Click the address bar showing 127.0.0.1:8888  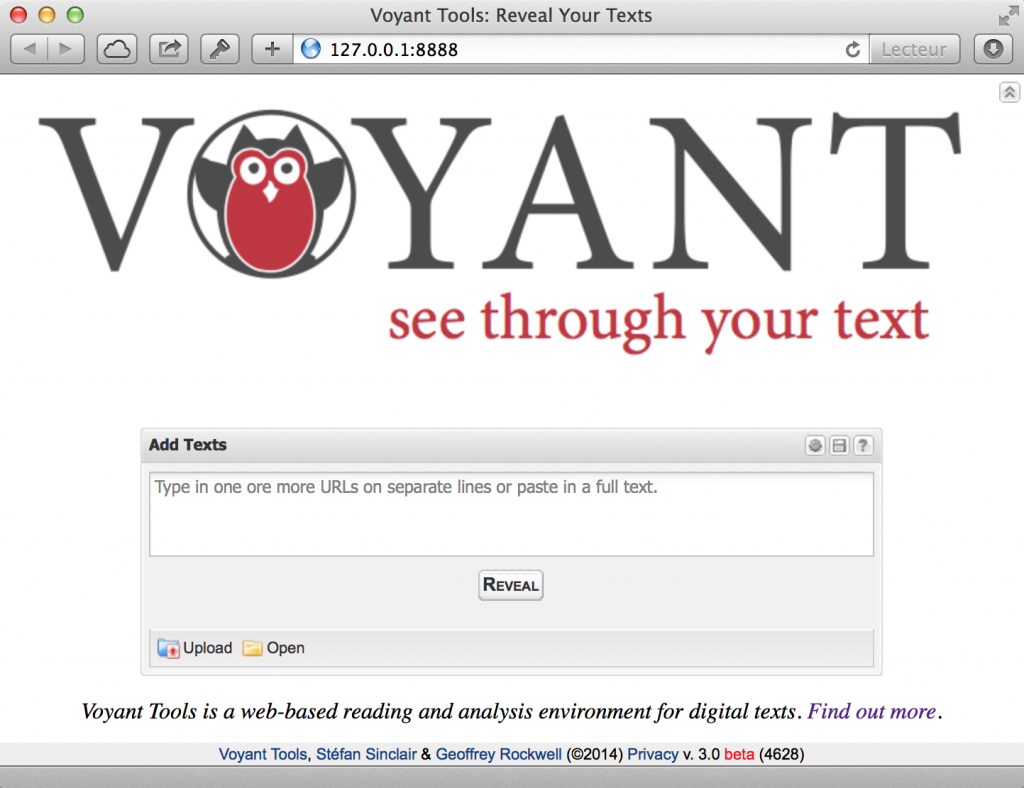point(581,49)
